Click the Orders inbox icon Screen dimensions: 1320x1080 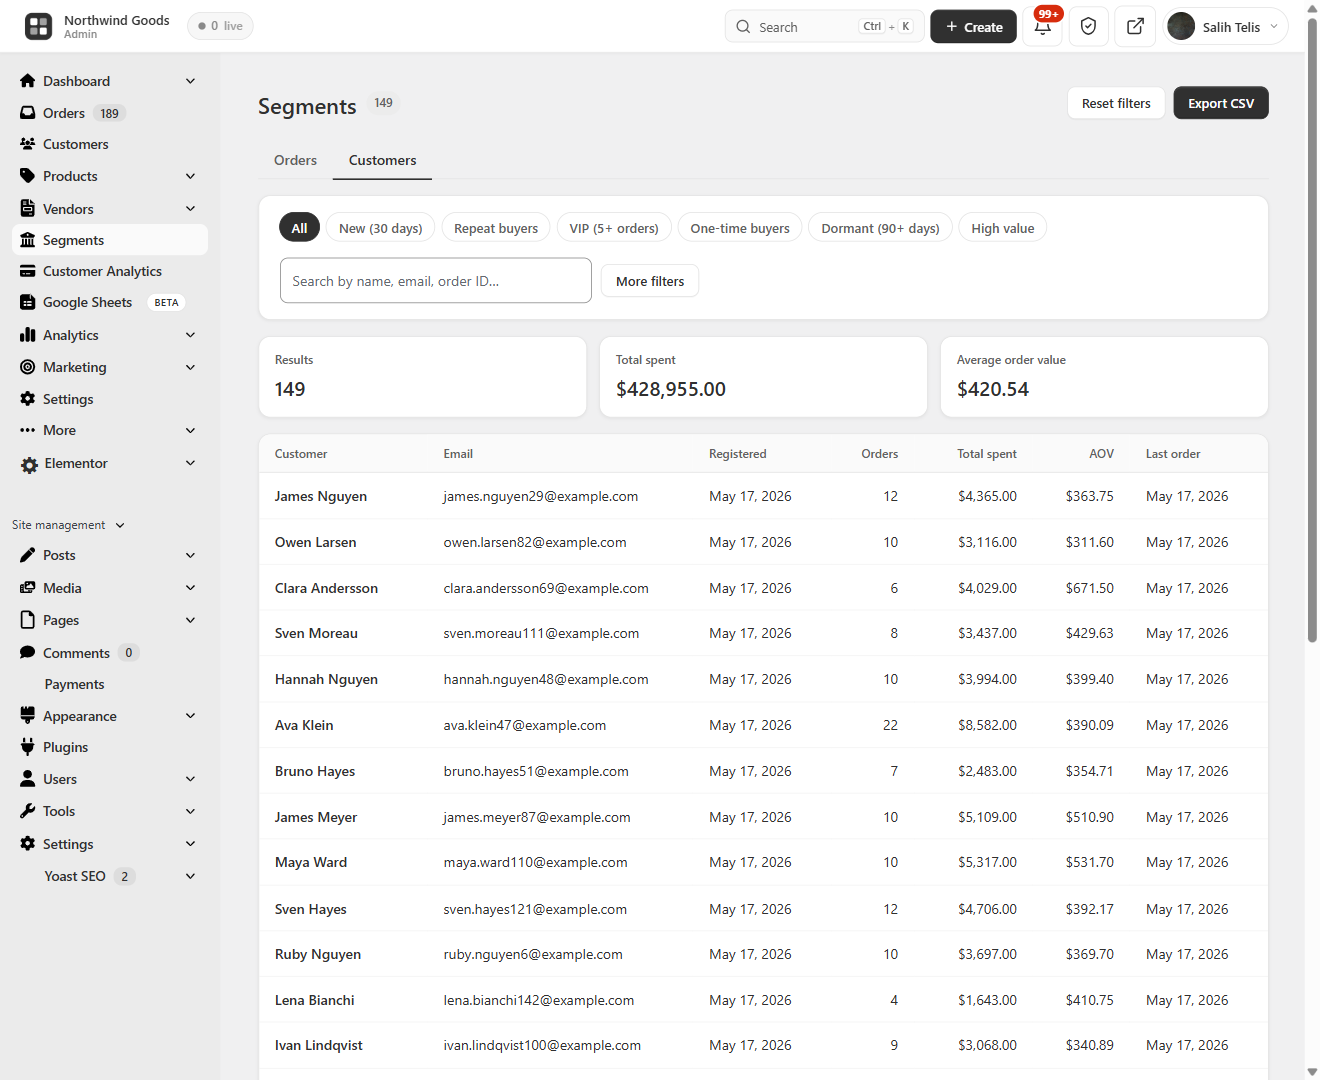point(28,113)
